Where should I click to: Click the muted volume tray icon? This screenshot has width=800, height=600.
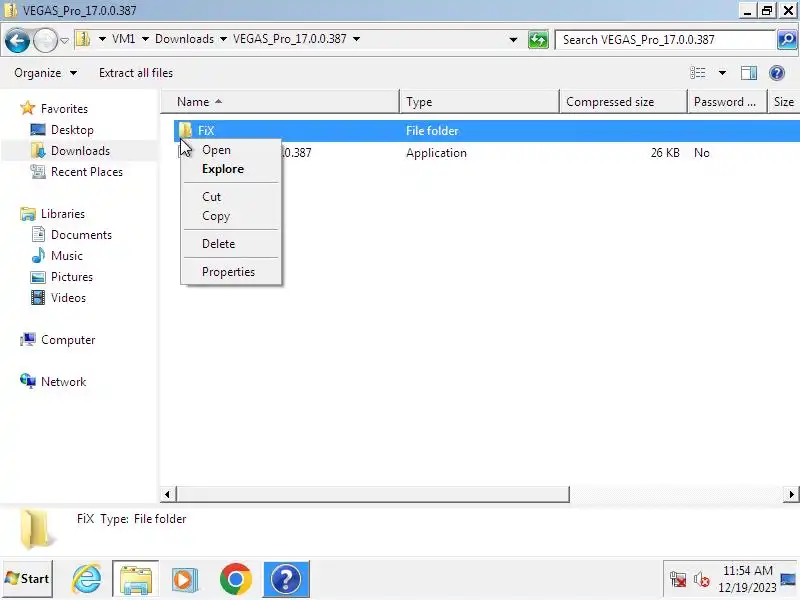(x=702, y=580)
